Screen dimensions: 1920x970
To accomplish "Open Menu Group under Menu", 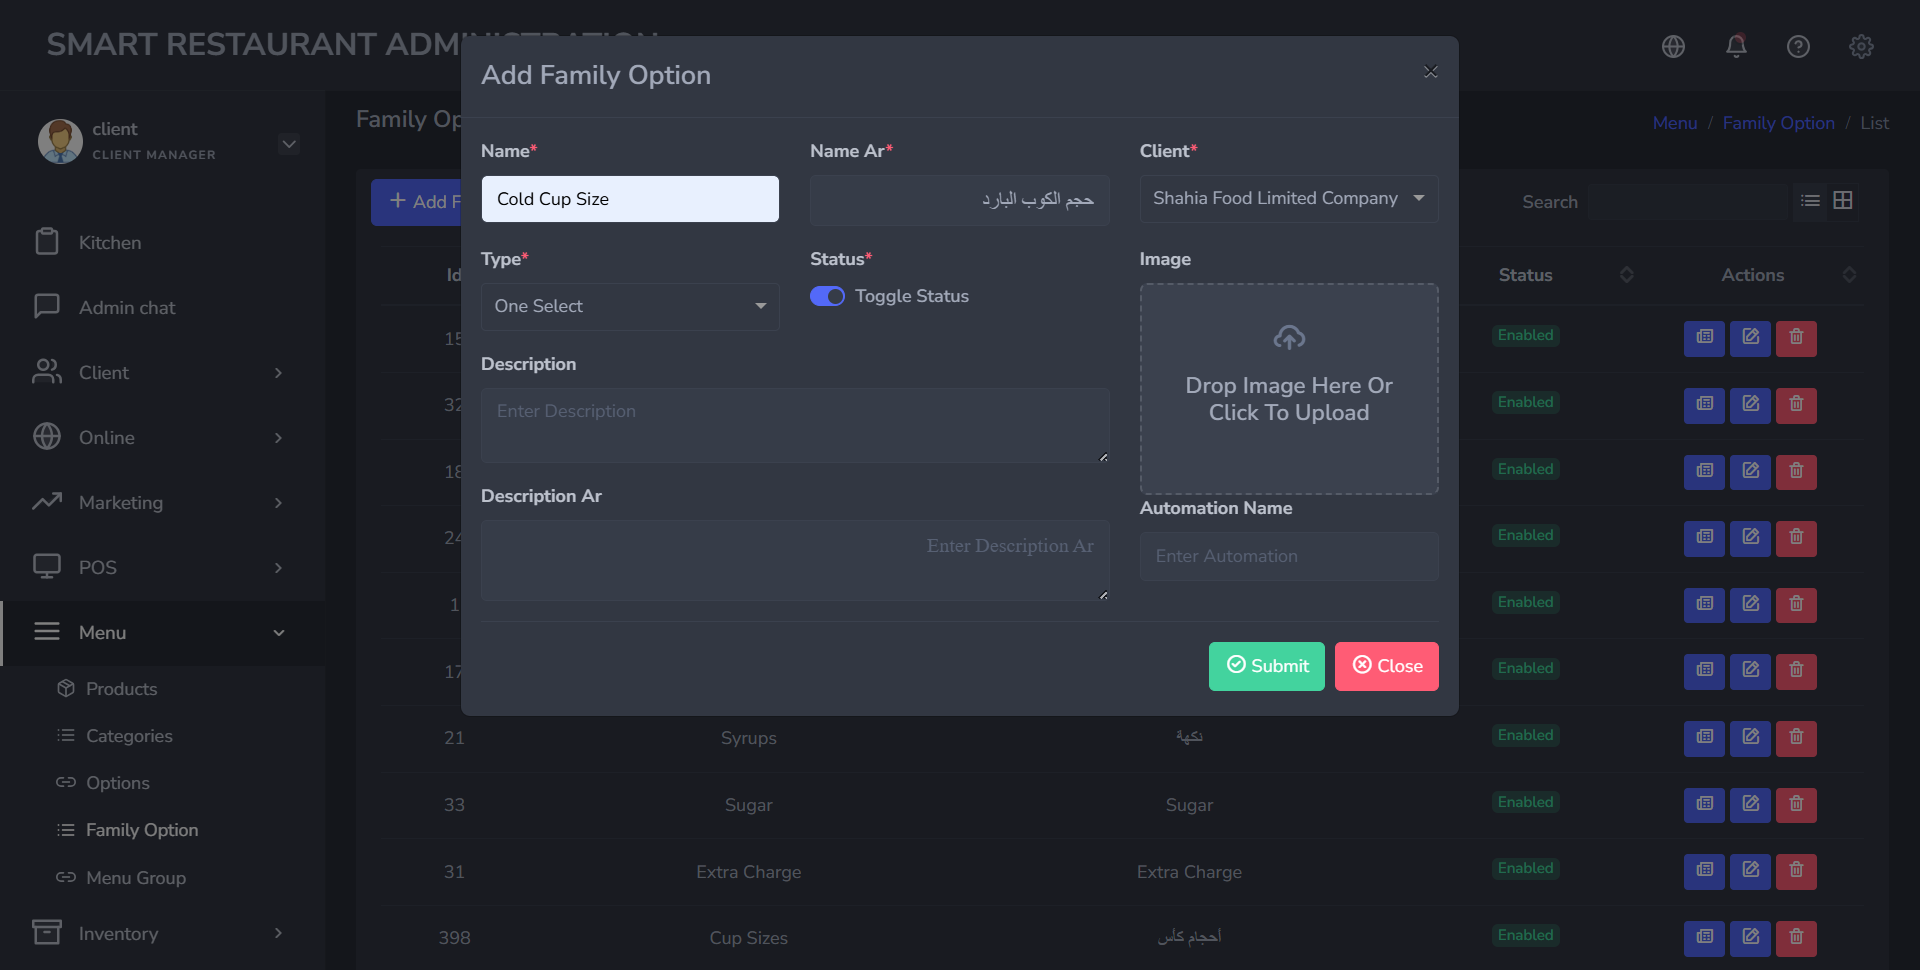I will [x=135, y=878].
